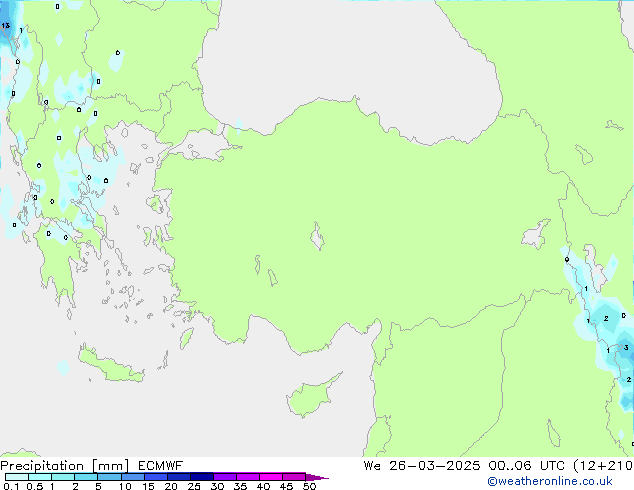Click the "(12+210" forecast offset text
634x490 pixels.
pos(603,466)
